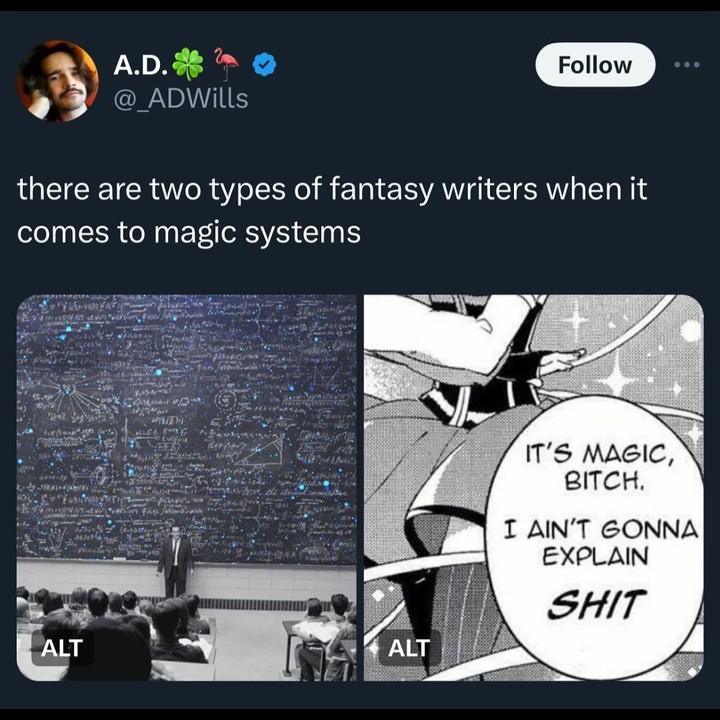The width and height of the screenshot is (720, 720).
Task: Click the A.D. display name
Action: pos(140,65)
